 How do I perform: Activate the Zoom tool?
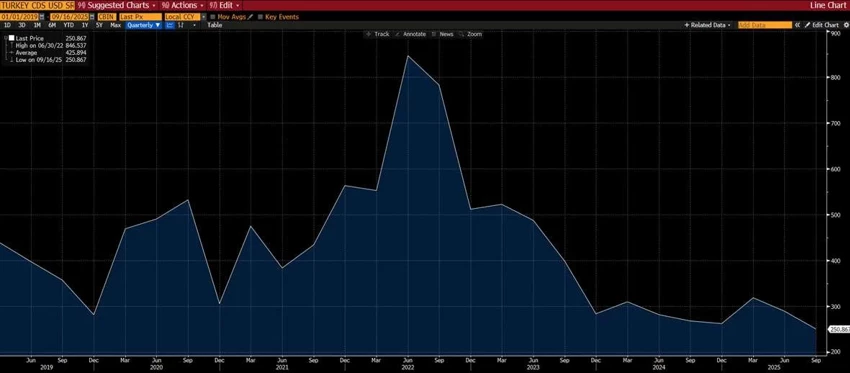tap(470, 34)
